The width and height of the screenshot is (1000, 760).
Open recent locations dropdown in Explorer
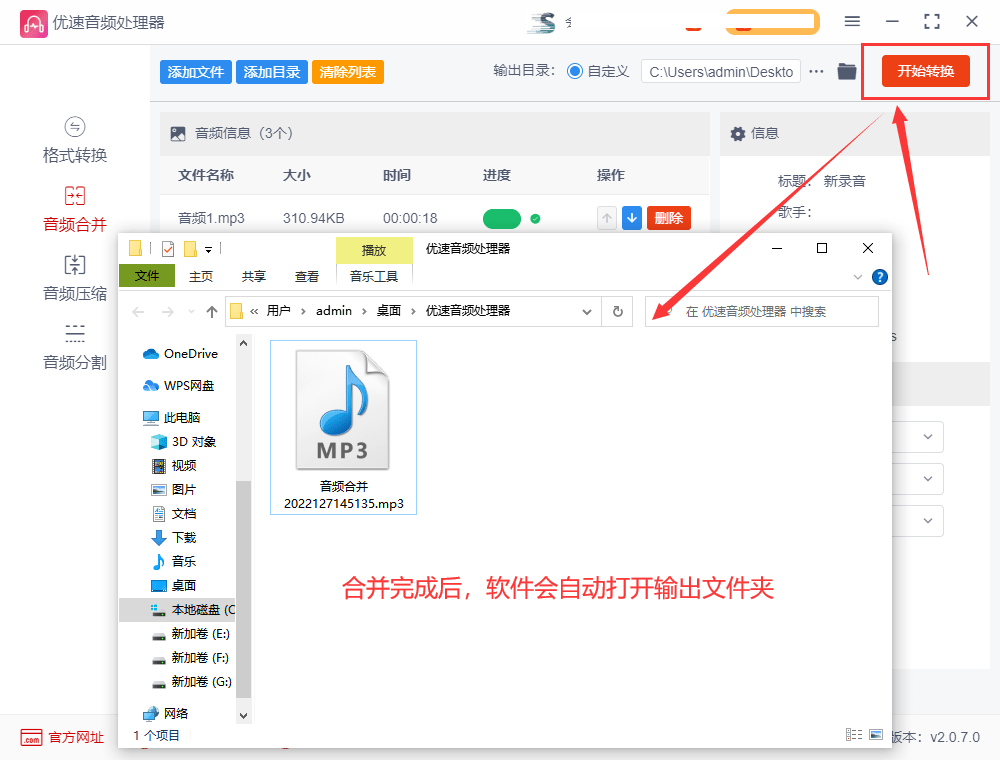pyautogui.click(x=191, y=312)
